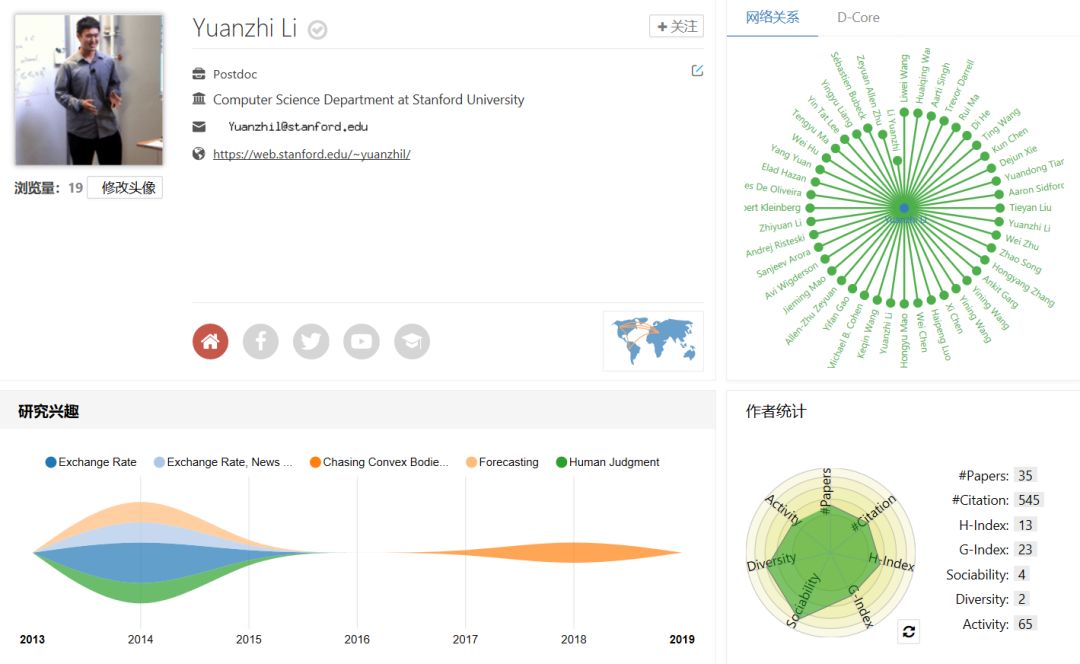Refresh the author statistics radar chart
Viewport: 1080px width, 664px height.
point(908,631)
